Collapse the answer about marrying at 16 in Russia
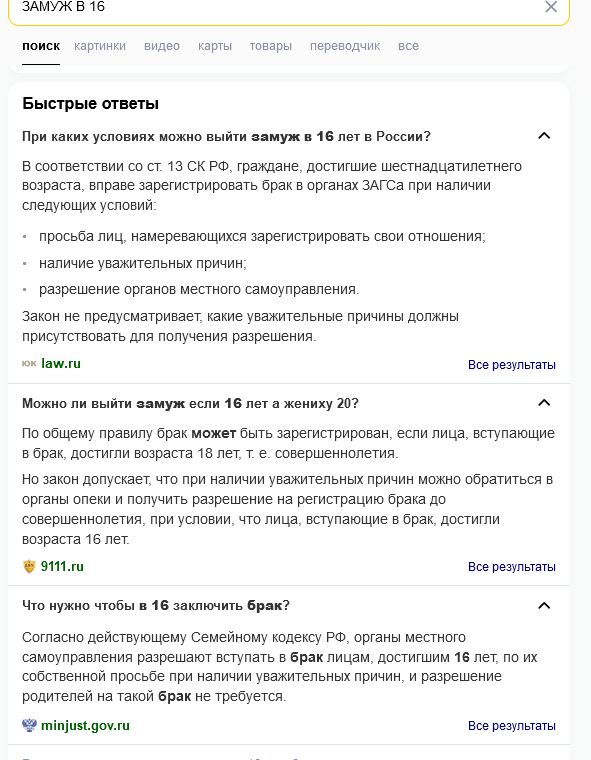 click(x=544, y=136)
